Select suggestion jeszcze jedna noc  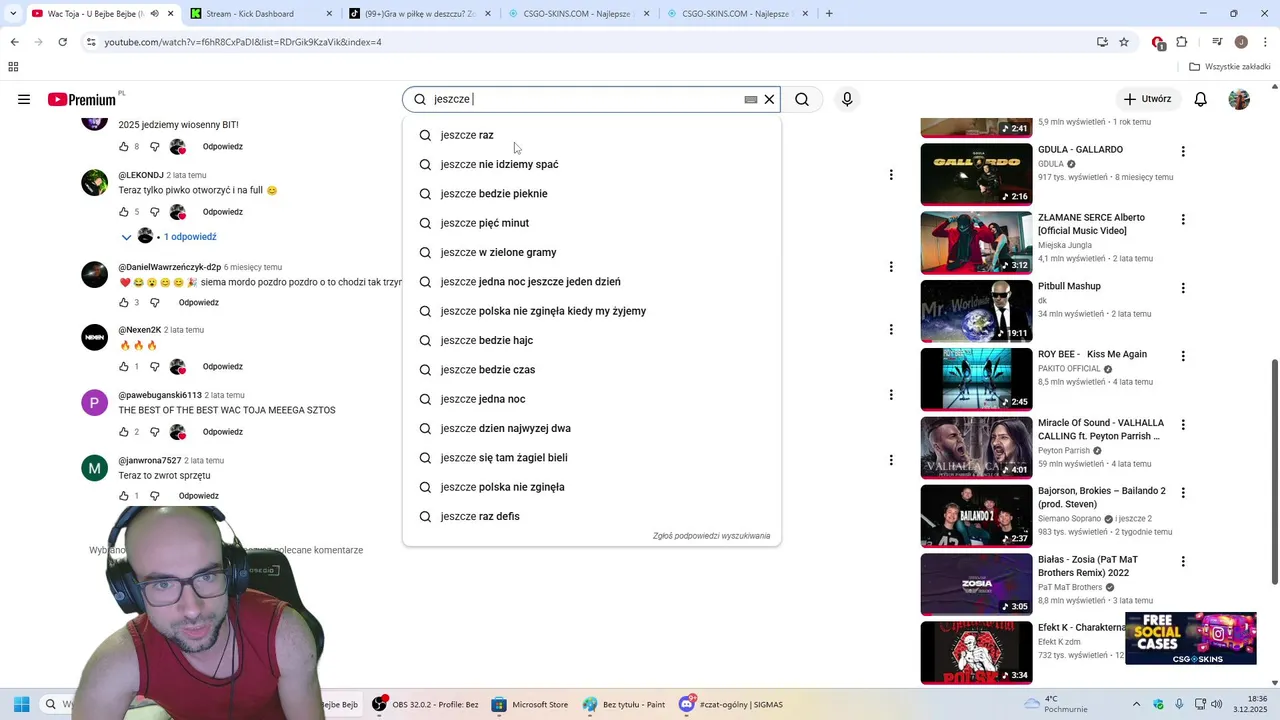click(x=591, y=399)
